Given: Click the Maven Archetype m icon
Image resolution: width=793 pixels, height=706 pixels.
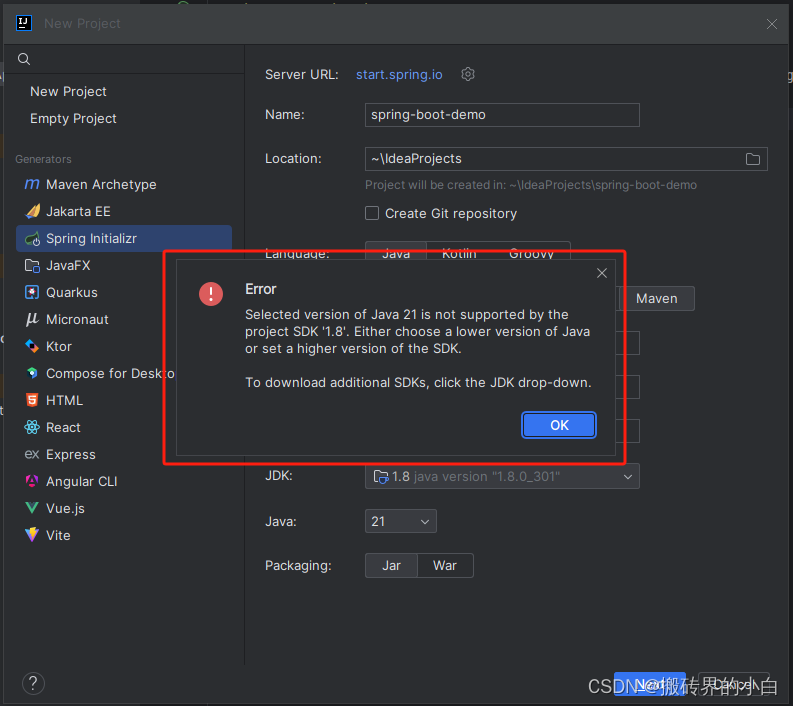Looking at the screenshot, I should coord(32,184).
